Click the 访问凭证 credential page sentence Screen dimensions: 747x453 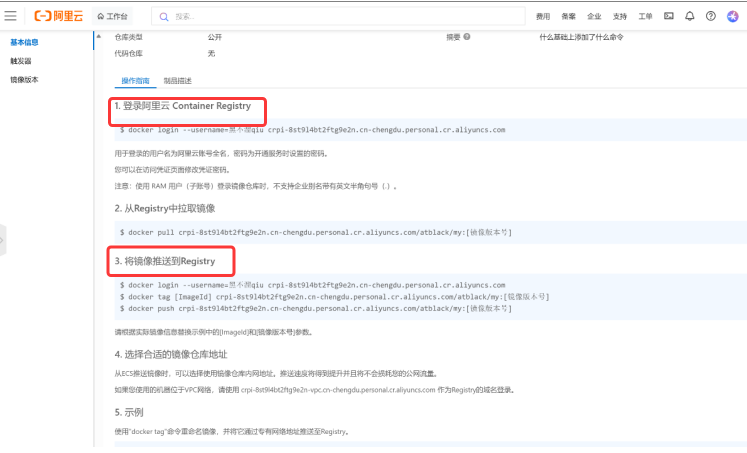[172, 170]
